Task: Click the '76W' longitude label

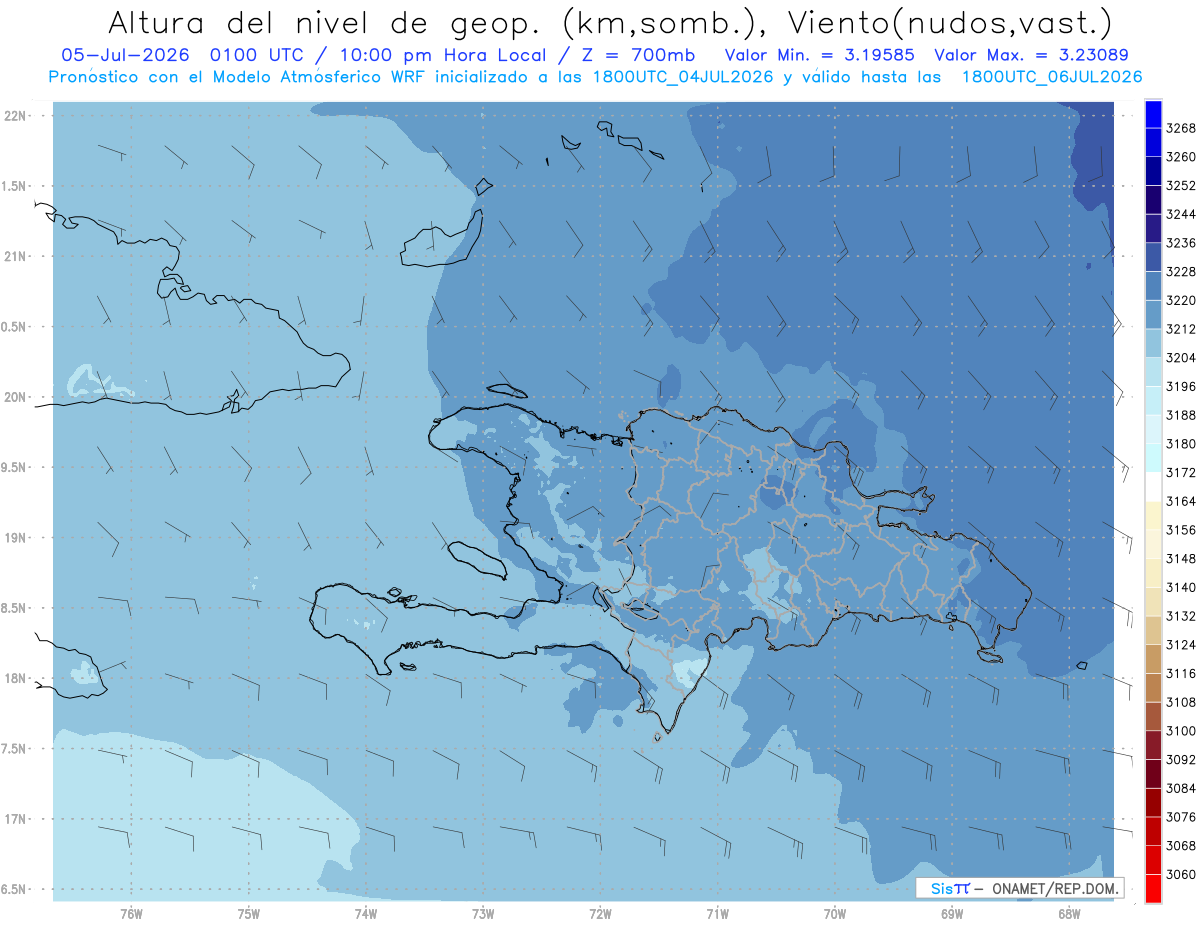Action: pyautogui.click(x=131, y=913)
